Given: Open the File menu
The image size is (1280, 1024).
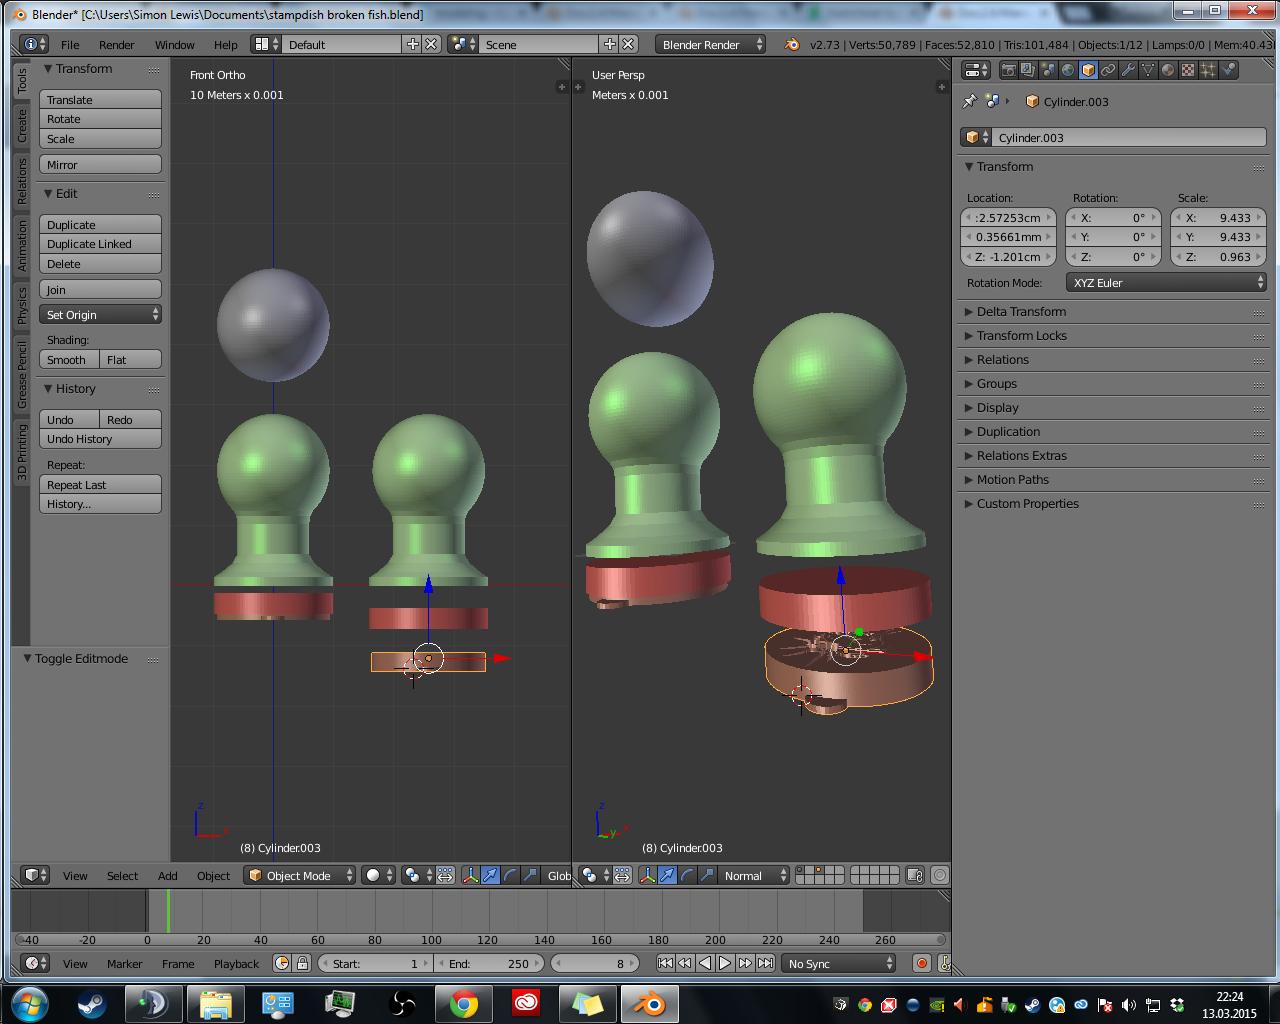Looking at the screenshot, I should point(70,45).
